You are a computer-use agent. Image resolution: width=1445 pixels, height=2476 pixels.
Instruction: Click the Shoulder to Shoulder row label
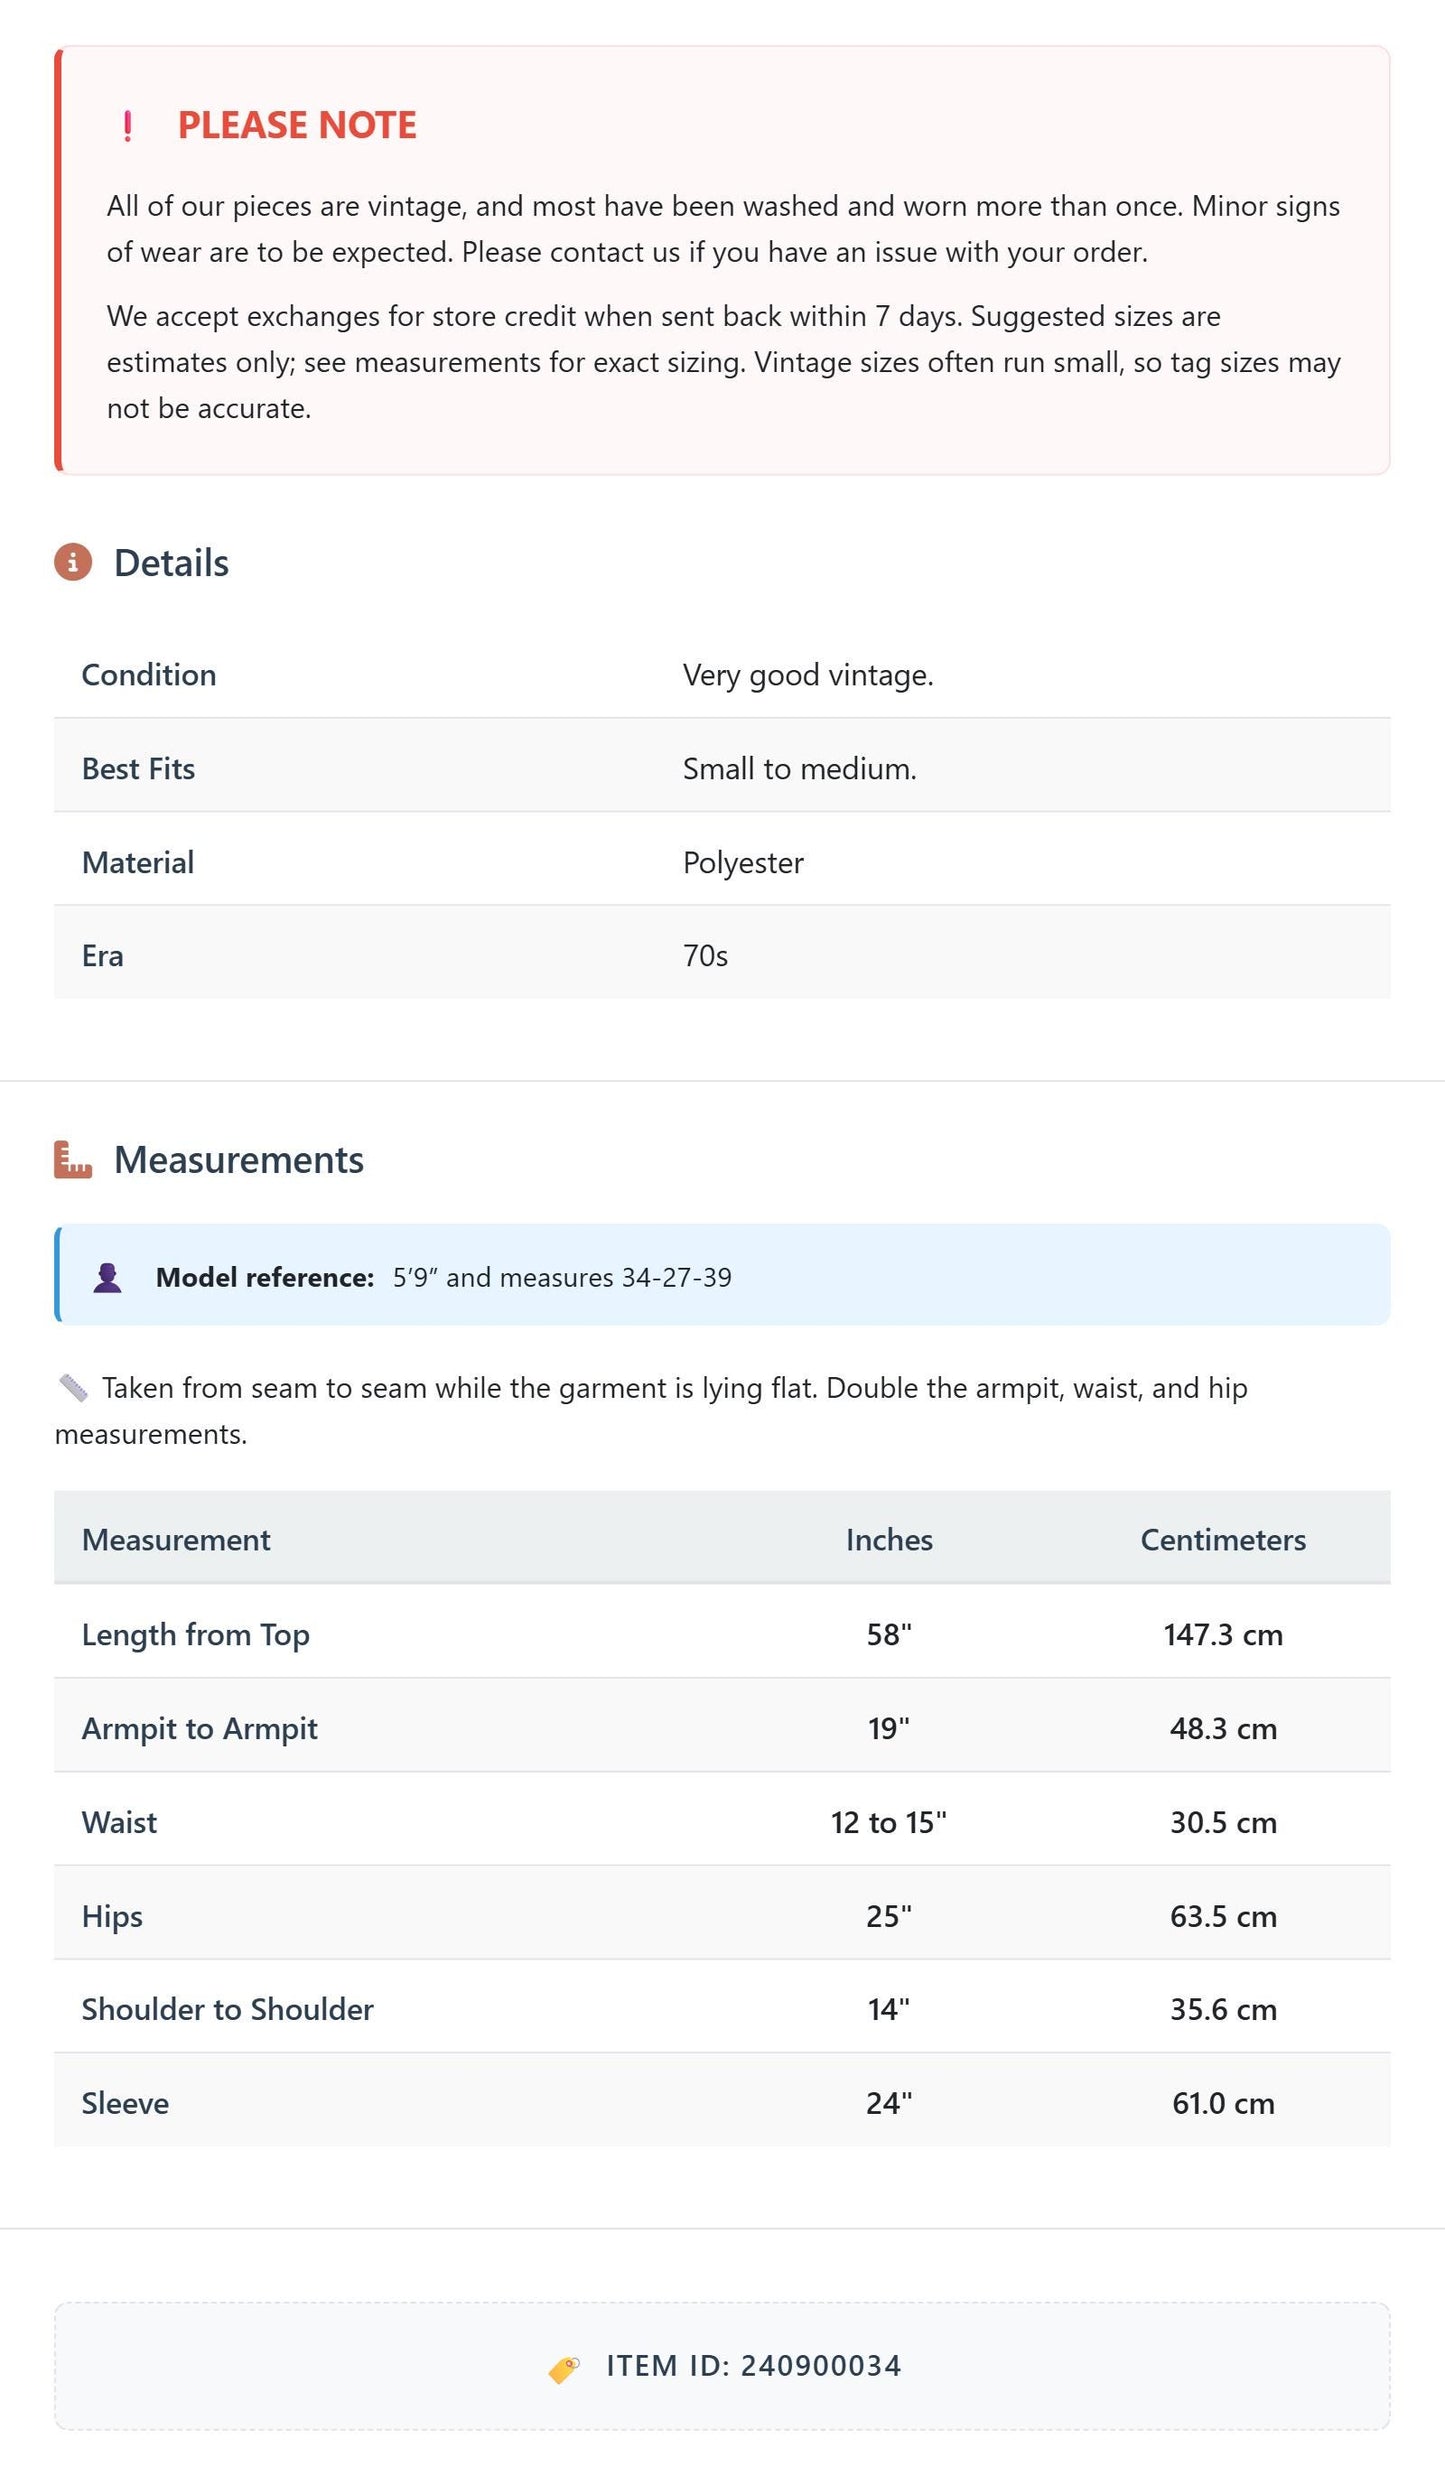228,2009
